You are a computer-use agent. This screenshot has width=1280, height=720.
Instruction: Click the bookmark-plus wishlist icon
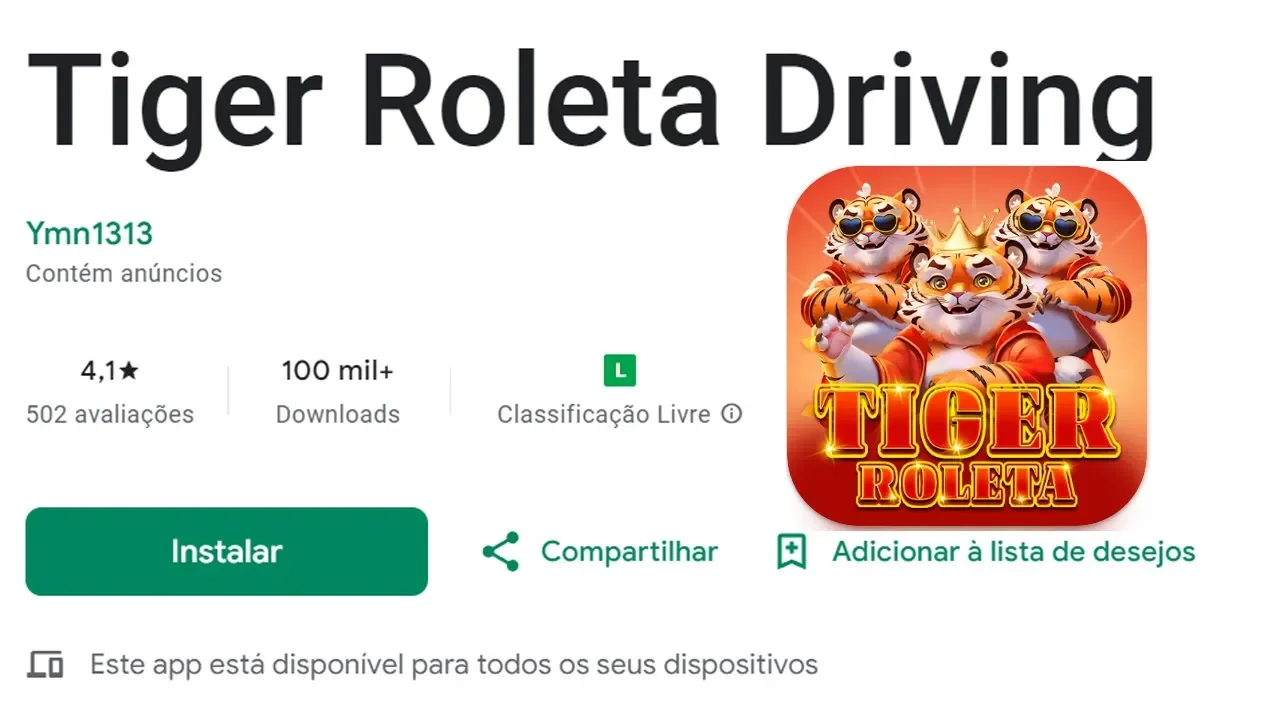pyautogui.click(x=792, y=552)
